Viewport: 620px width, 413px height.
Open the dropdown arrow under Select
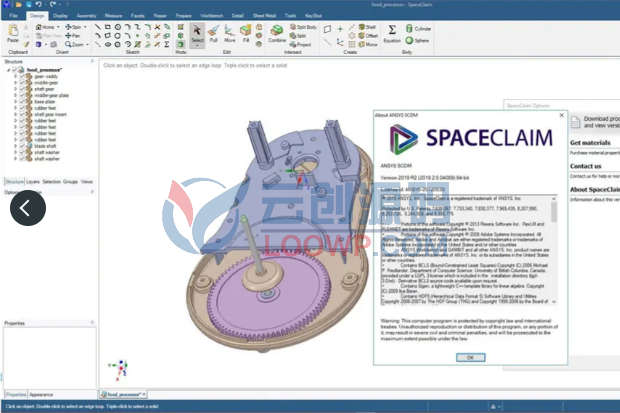click(197, 45)
